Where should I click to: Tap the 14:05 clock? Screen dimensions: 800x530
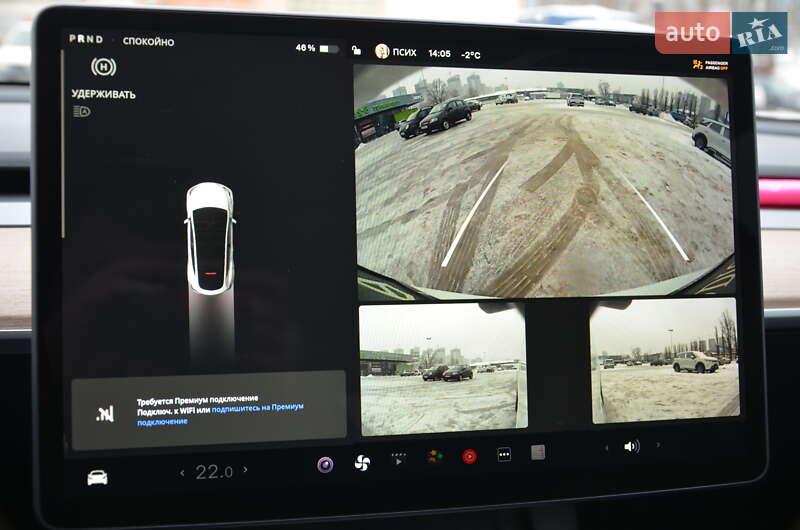coord(439,53)
